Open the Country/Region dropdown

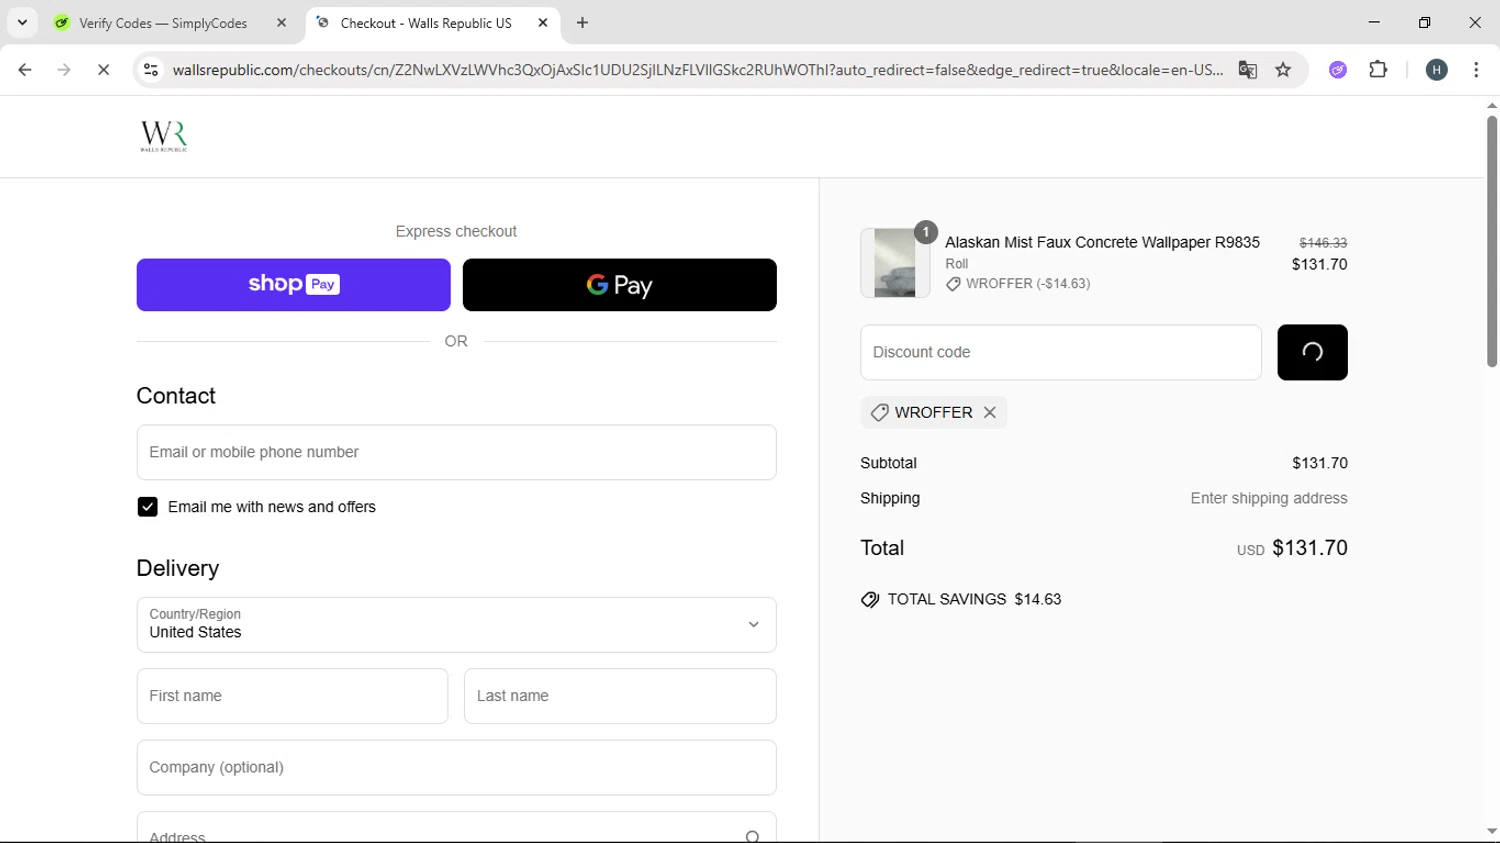tap(457, 625)
